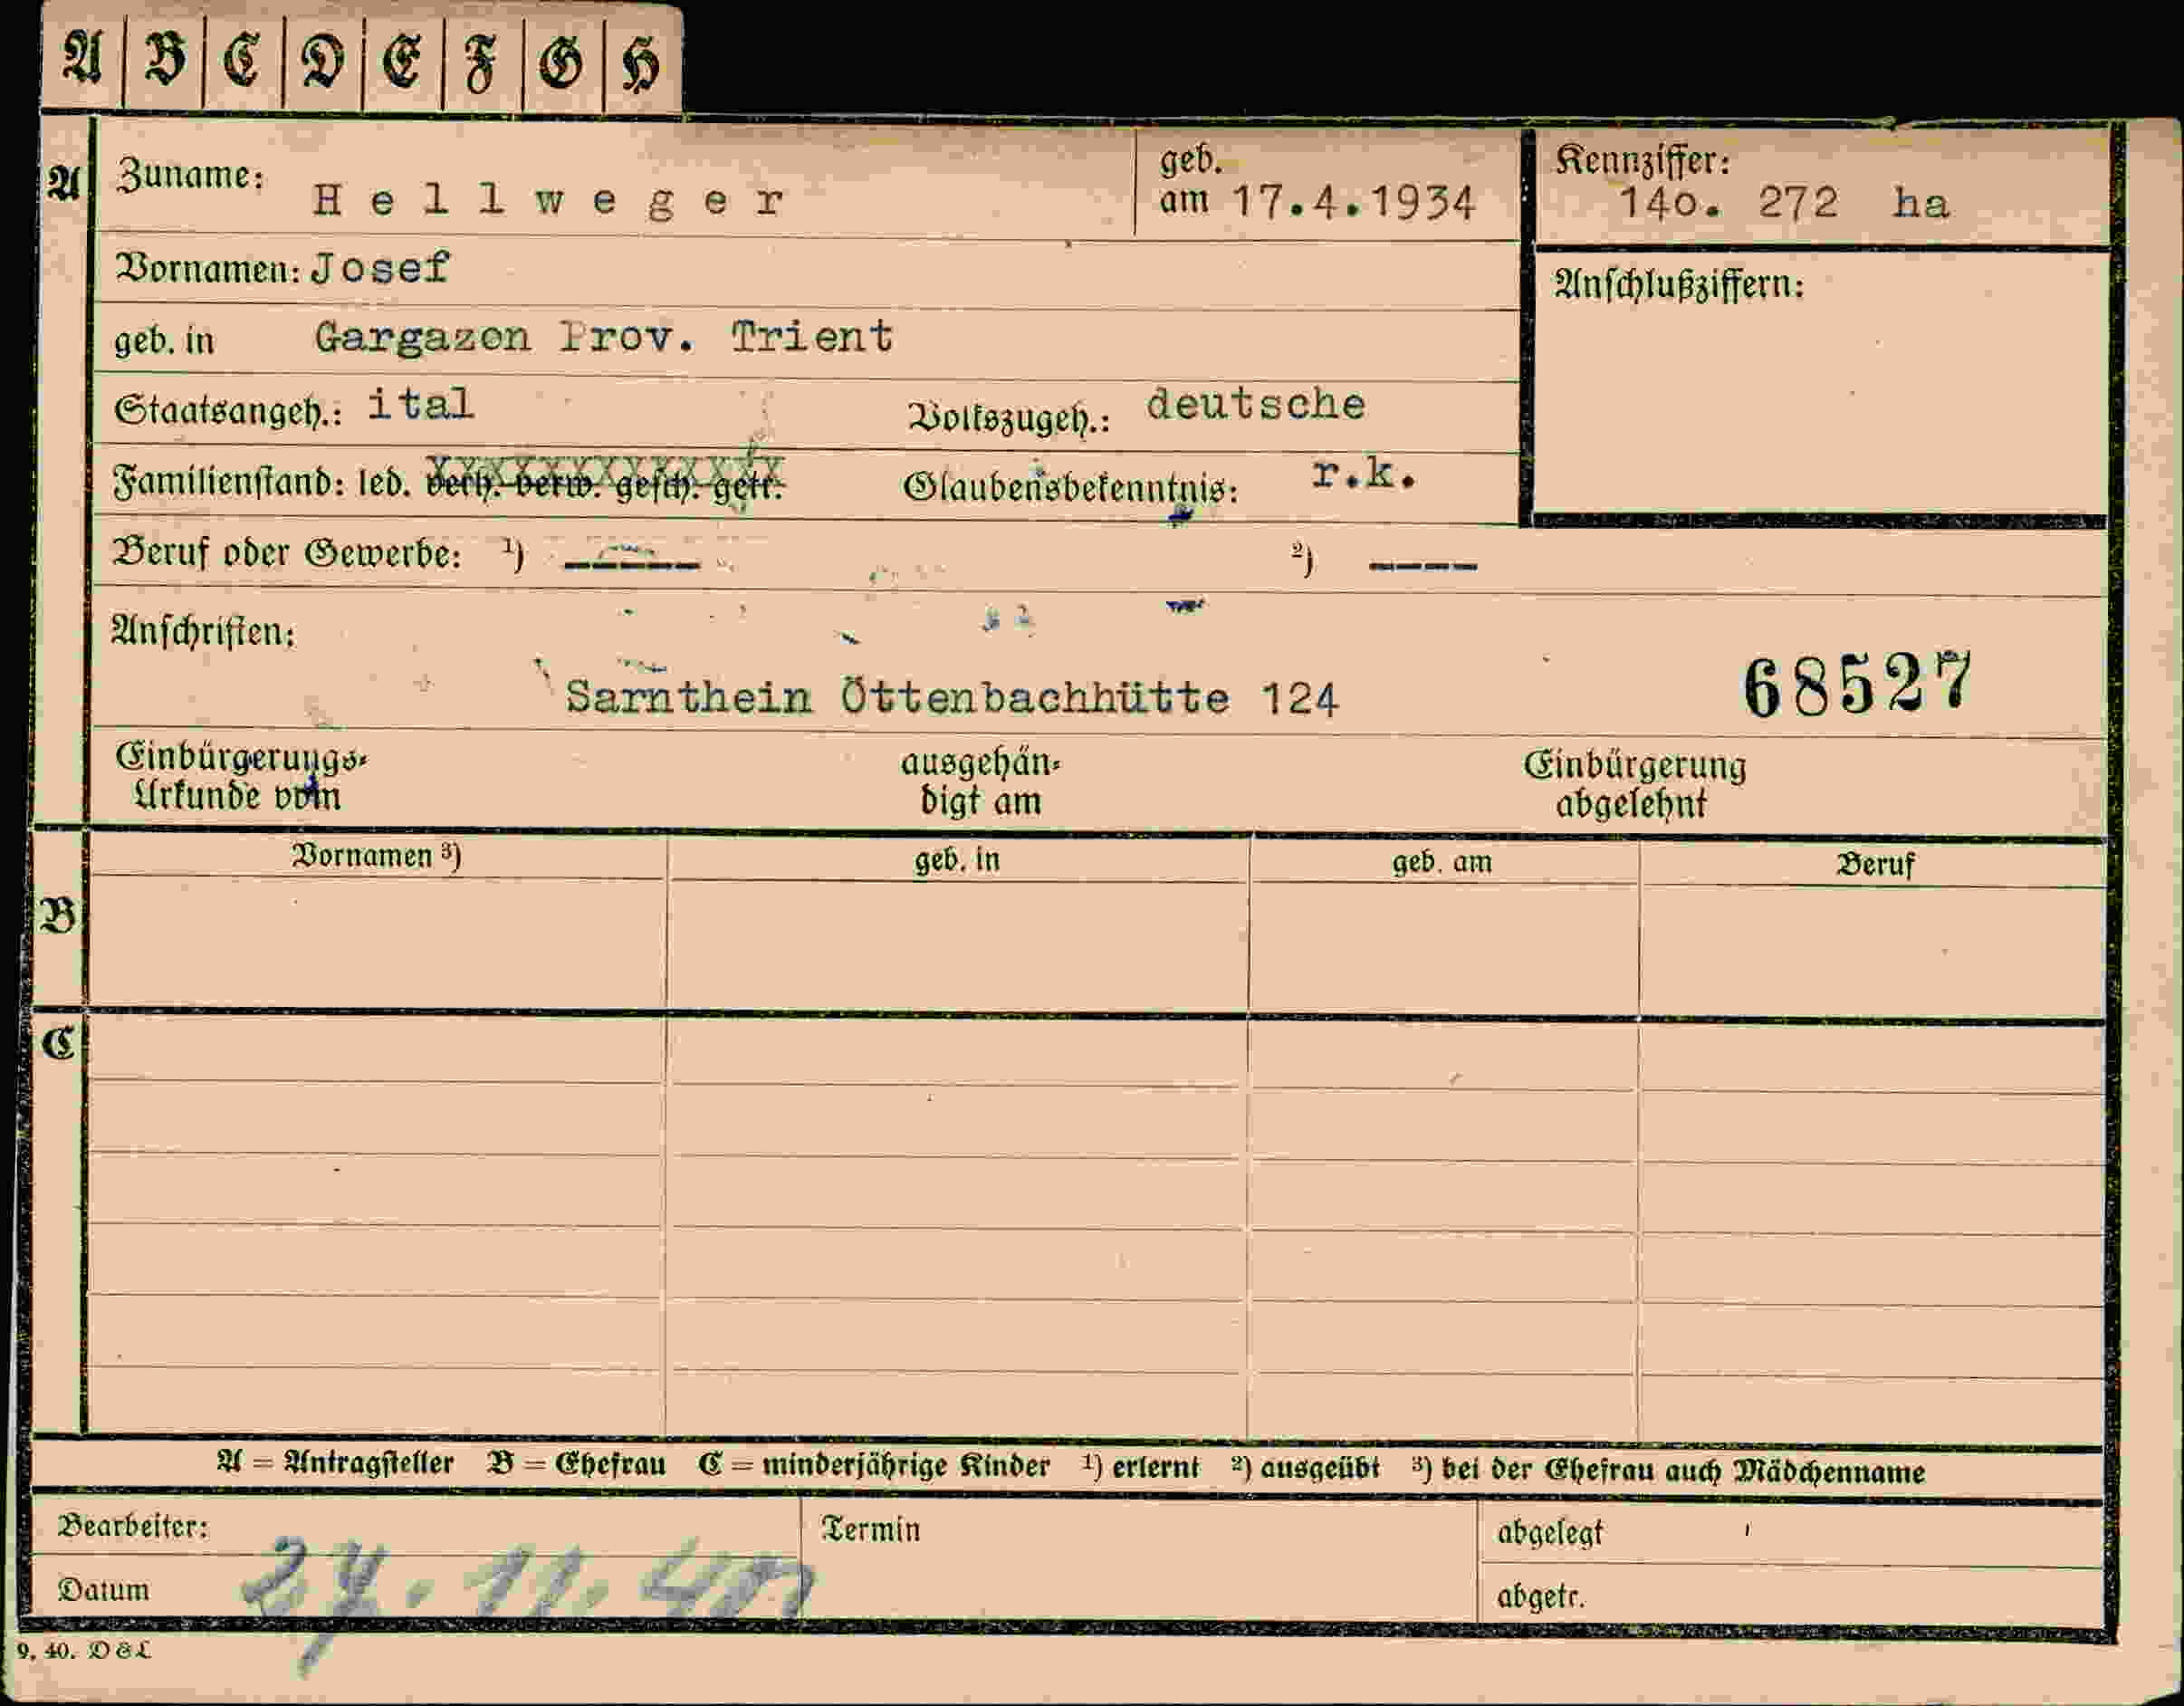Click the "Bearbeiter:" label
Screen dimensions: 2184x1706
click(x=133, y=1526)
